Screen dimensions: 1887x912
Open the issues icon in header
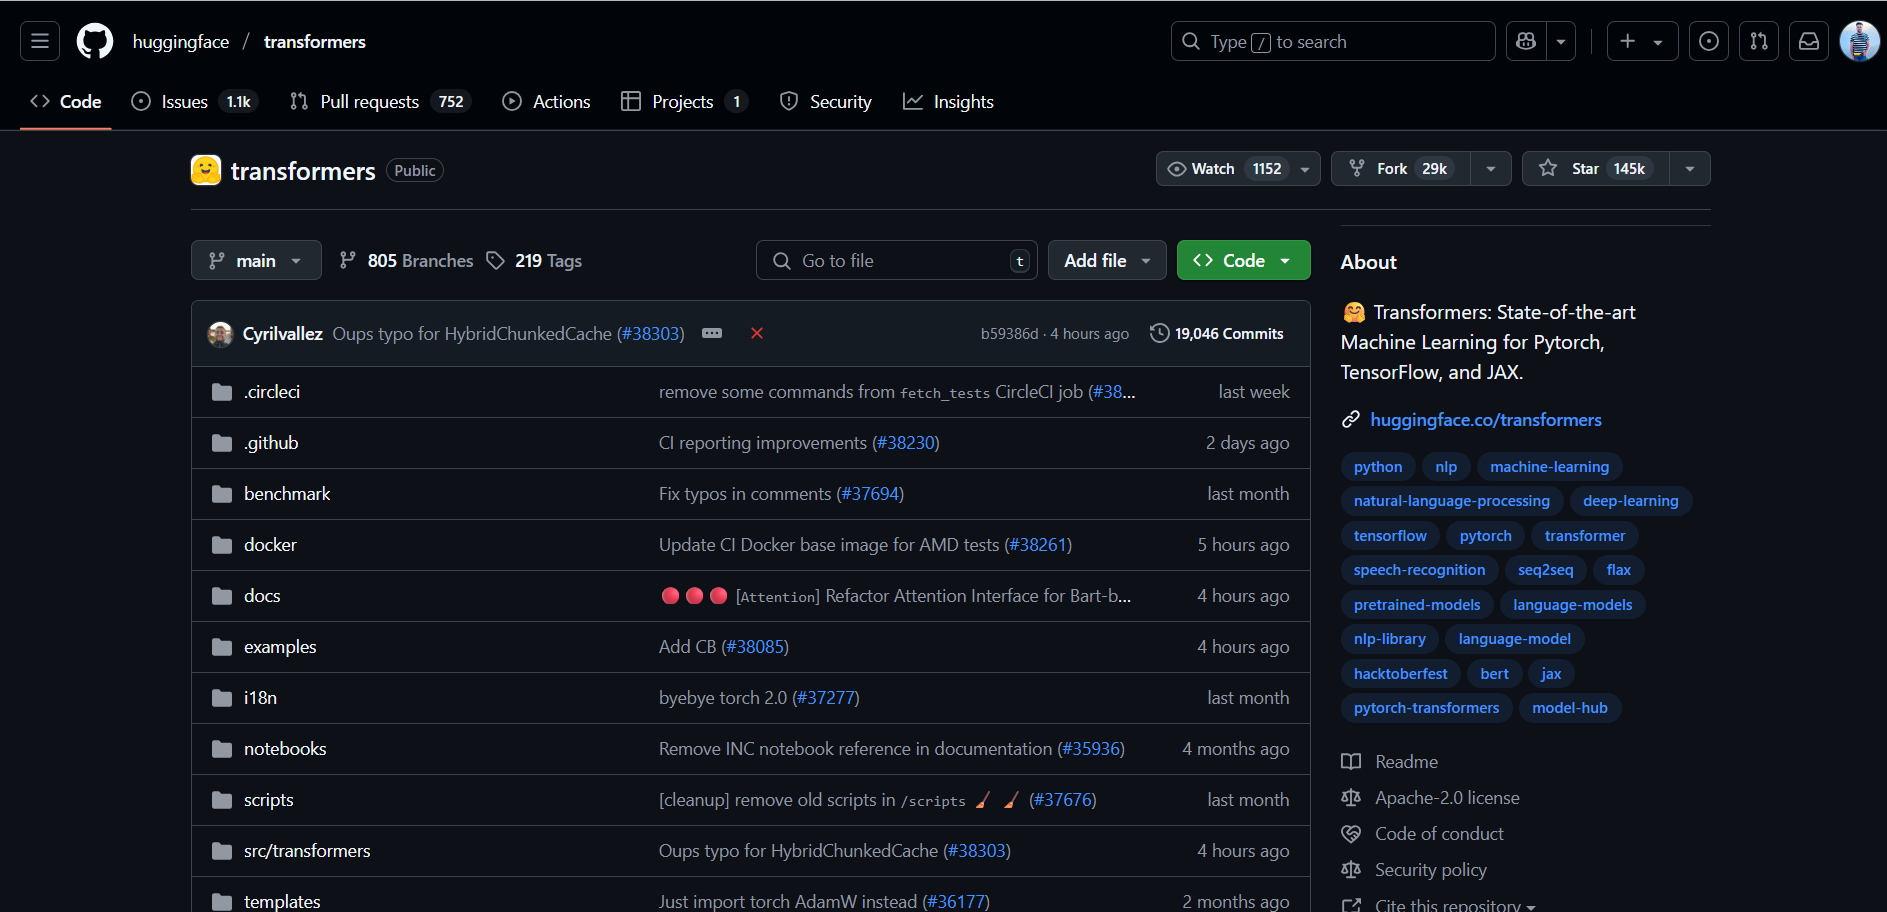[1709, 41]
